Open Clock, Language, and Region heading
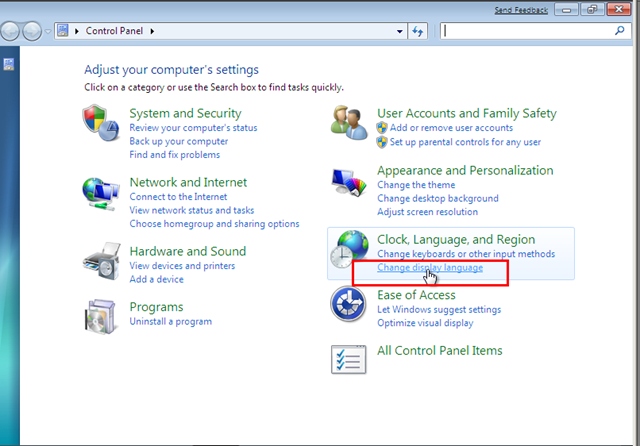This screenshot has height=446, width=640. pyautogui.click(x=456, y=239)
